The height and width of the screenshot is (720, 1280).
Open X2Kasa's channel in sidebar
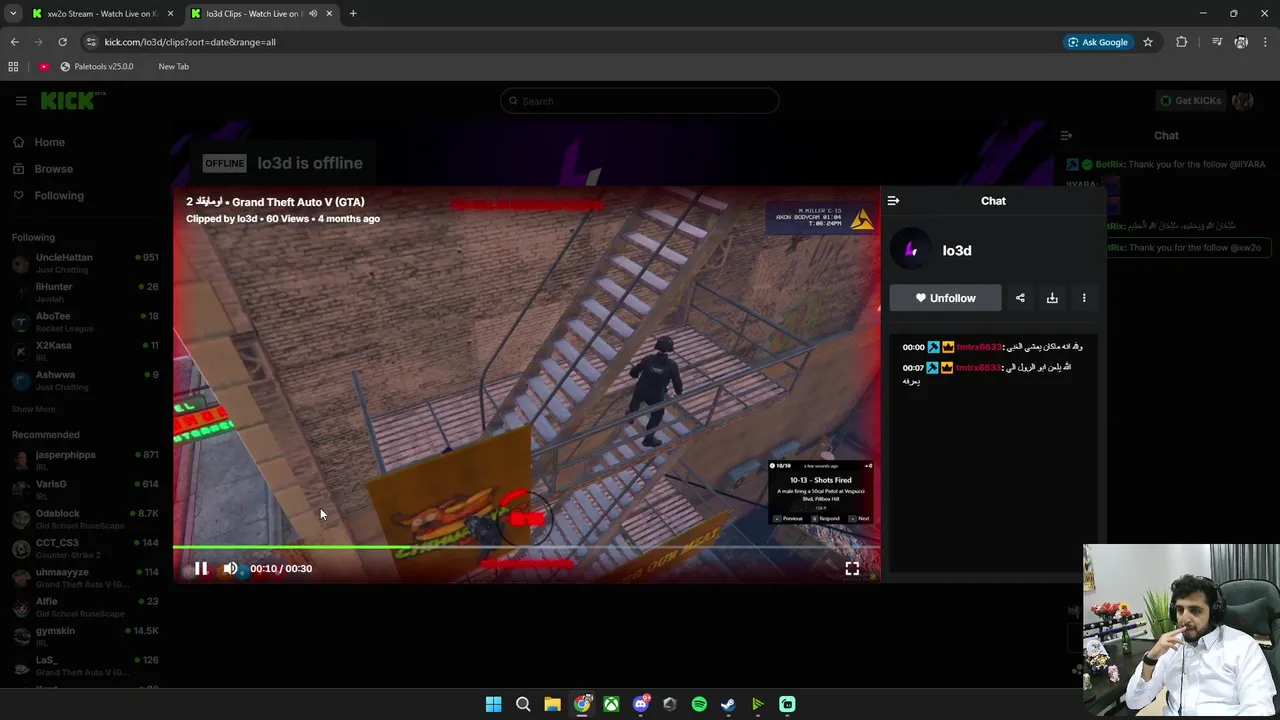(85, 351)
